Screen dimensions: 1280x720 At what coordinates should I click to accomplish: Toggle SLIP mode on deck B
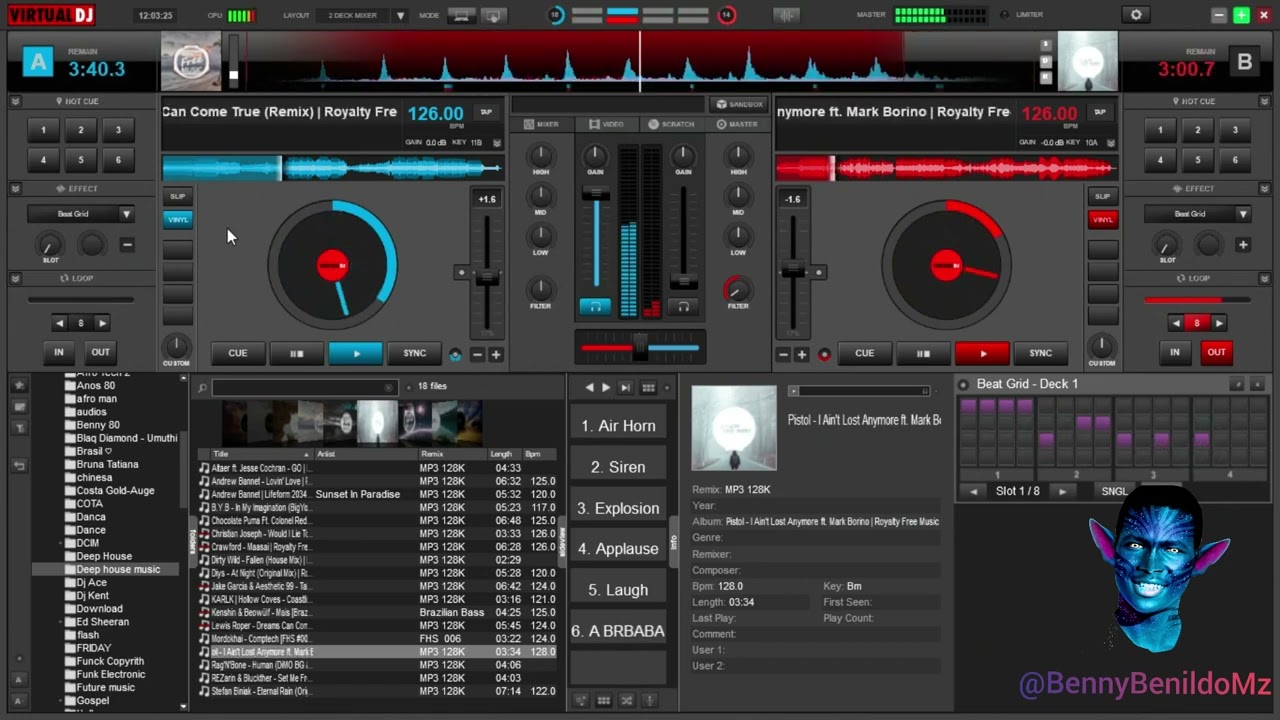pos(1103,197)
